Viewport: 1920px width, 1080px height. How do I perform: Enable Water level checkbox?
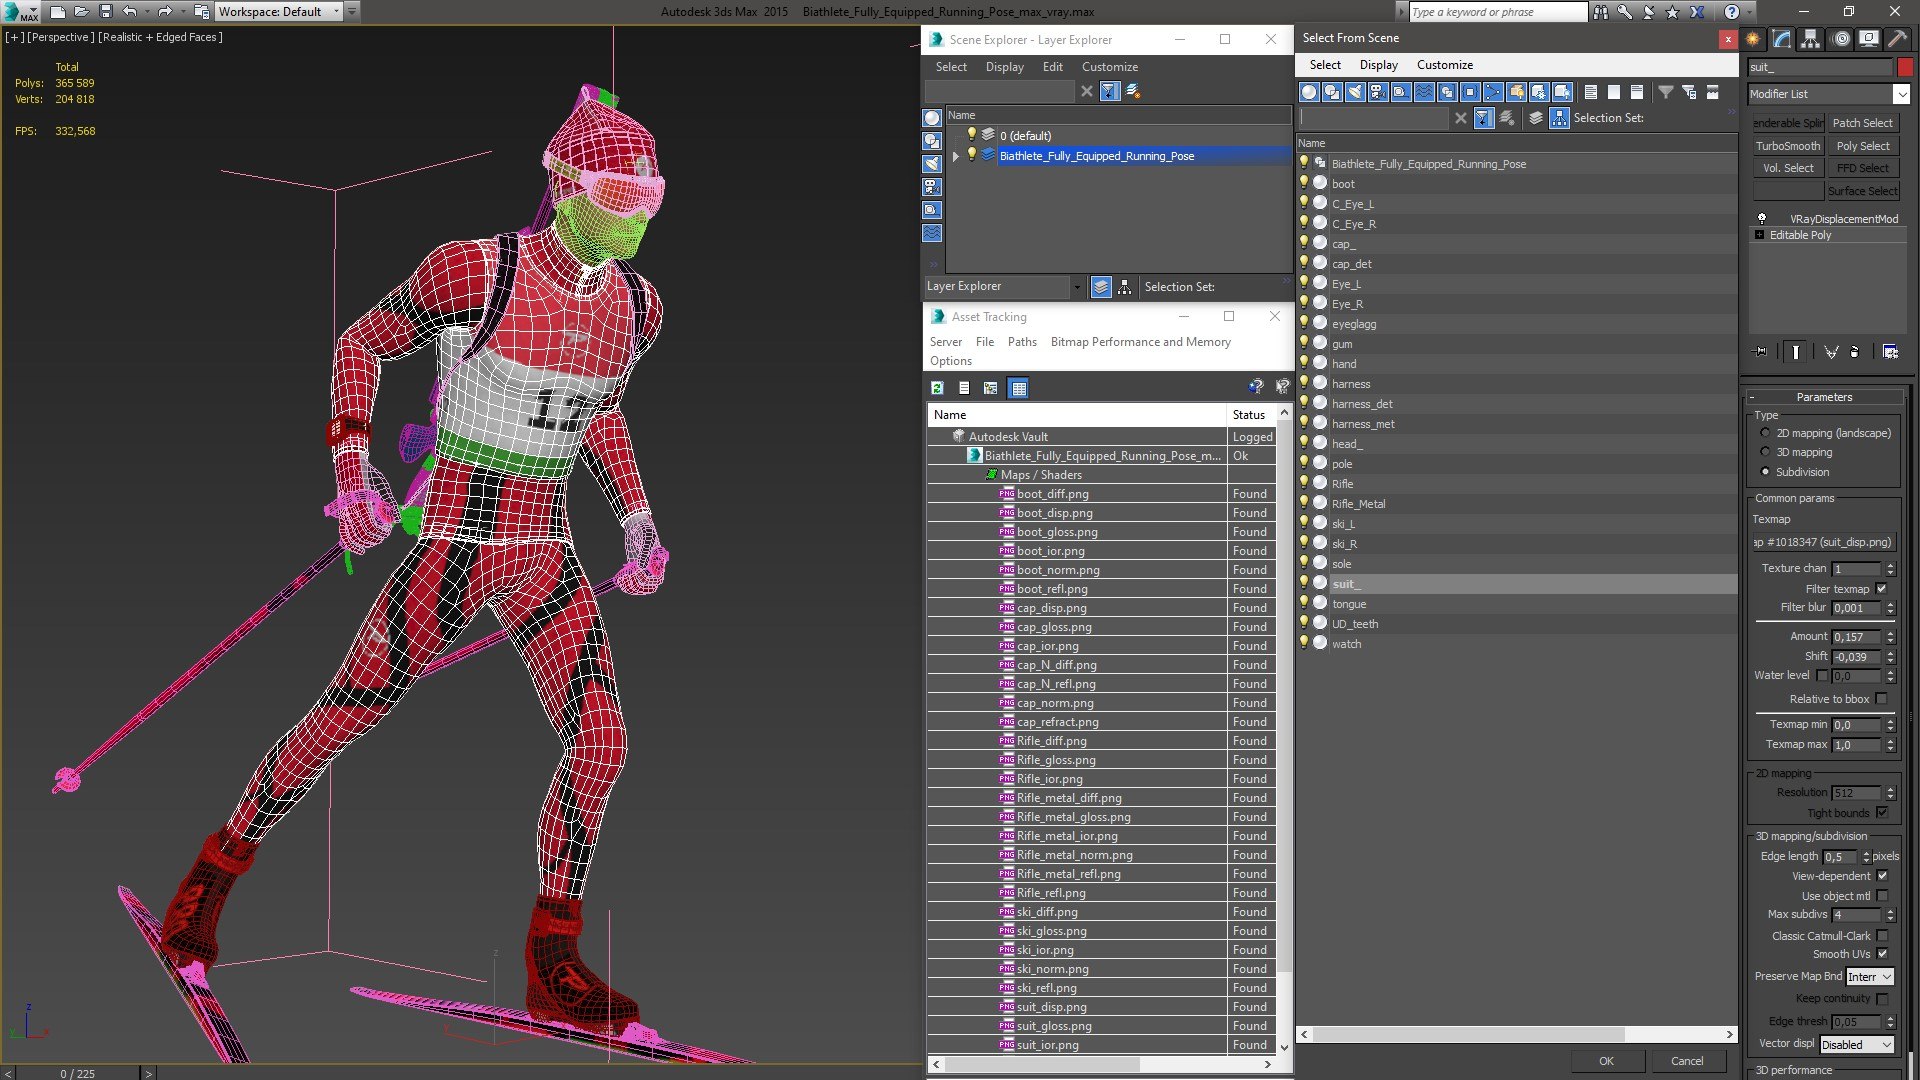[1822, 675]
